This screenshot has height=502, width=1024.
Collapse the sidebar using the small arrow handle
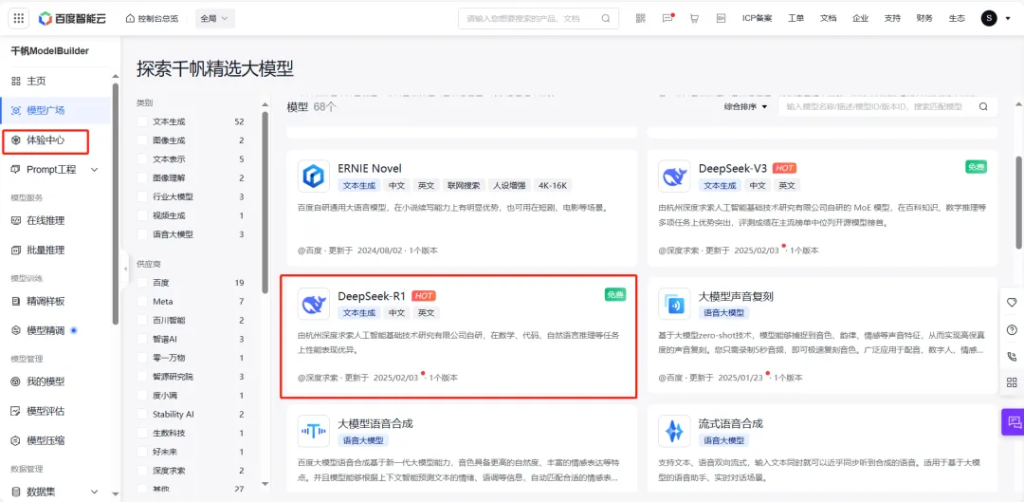coord(125,268)
